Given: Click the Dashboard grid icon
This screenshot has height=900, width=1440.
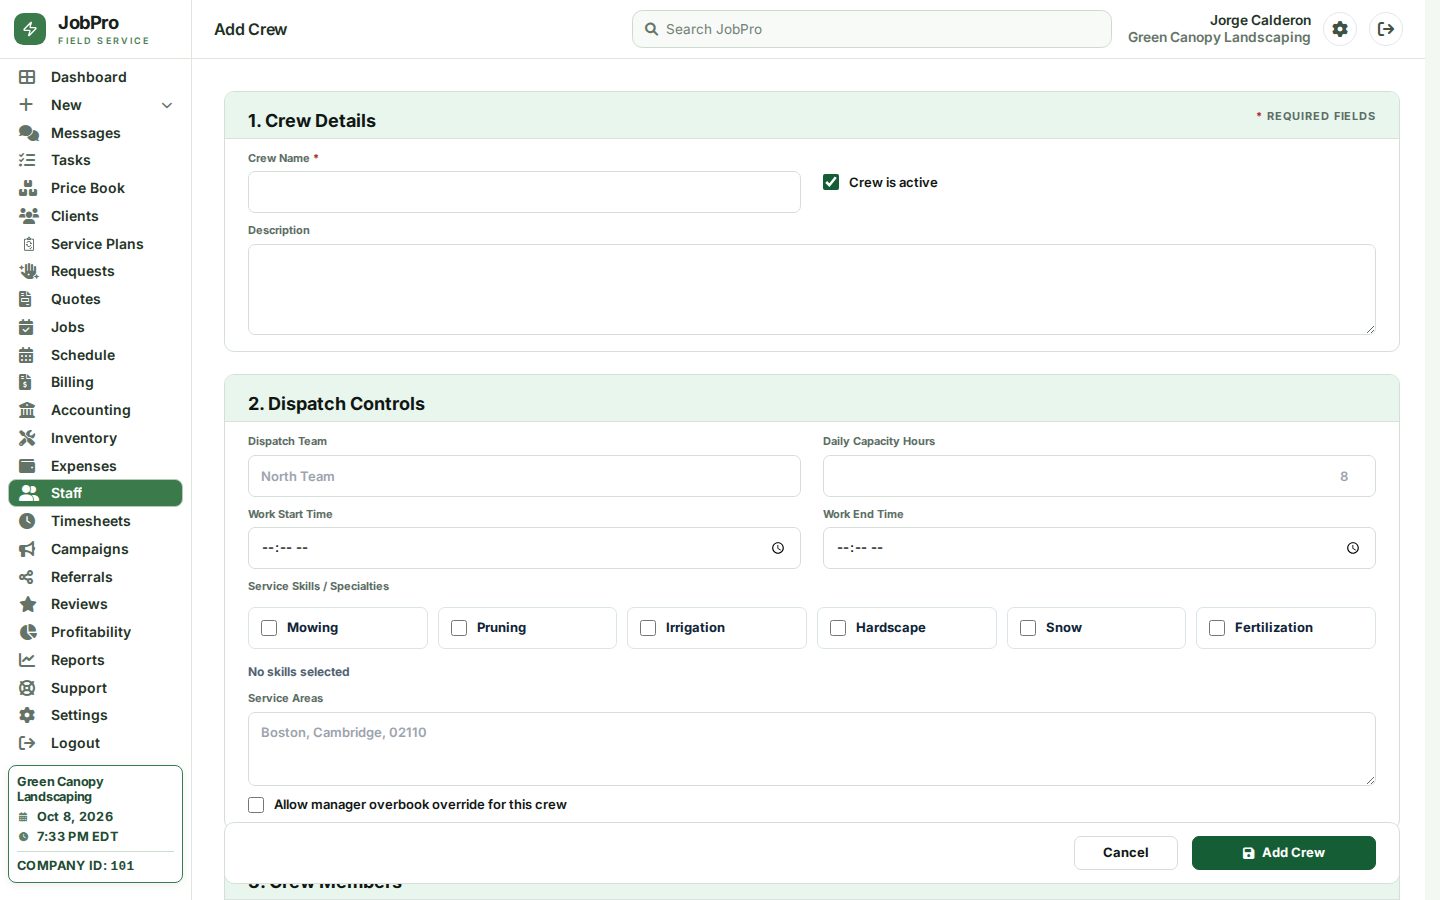Looking at the screenshot, I should point(27,77).
